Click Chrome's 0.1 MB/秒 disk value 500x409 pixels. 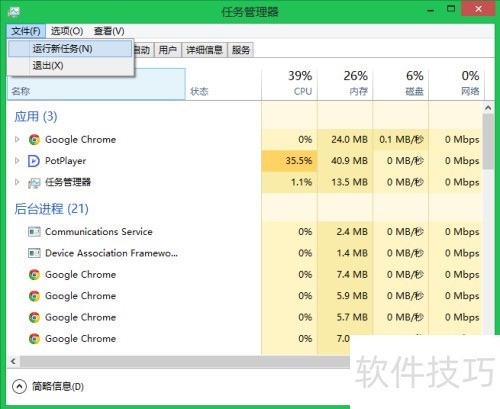click(401, 139)
